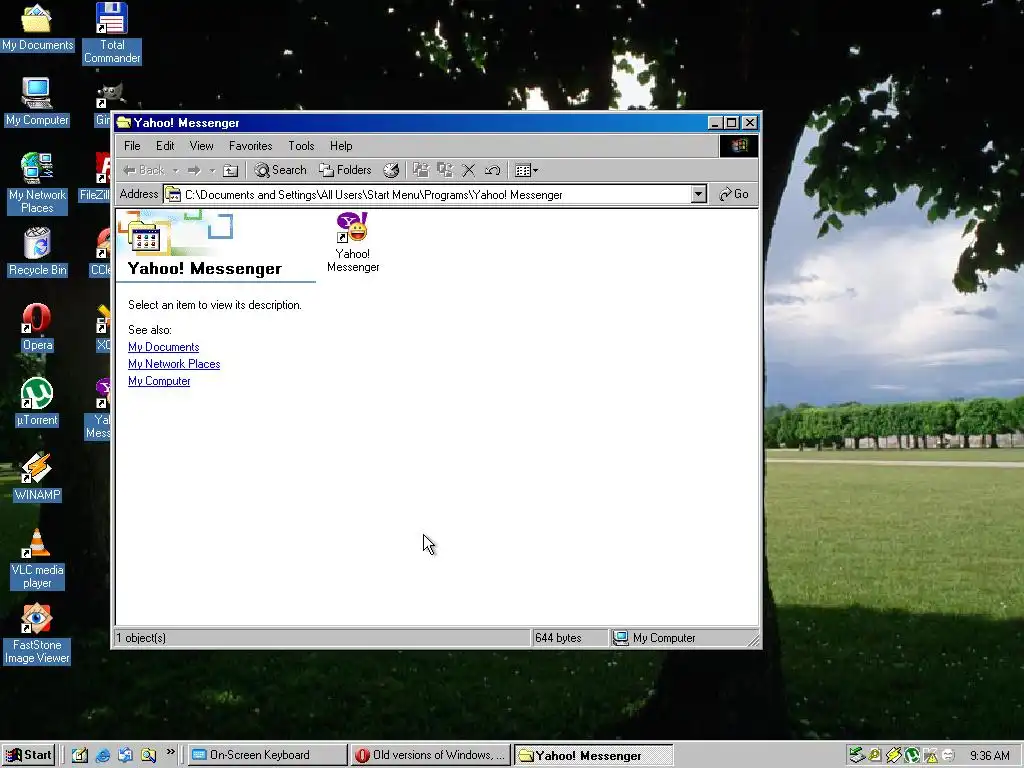Open the Tools menu
1024x768 pixels.
coord(301,146)
